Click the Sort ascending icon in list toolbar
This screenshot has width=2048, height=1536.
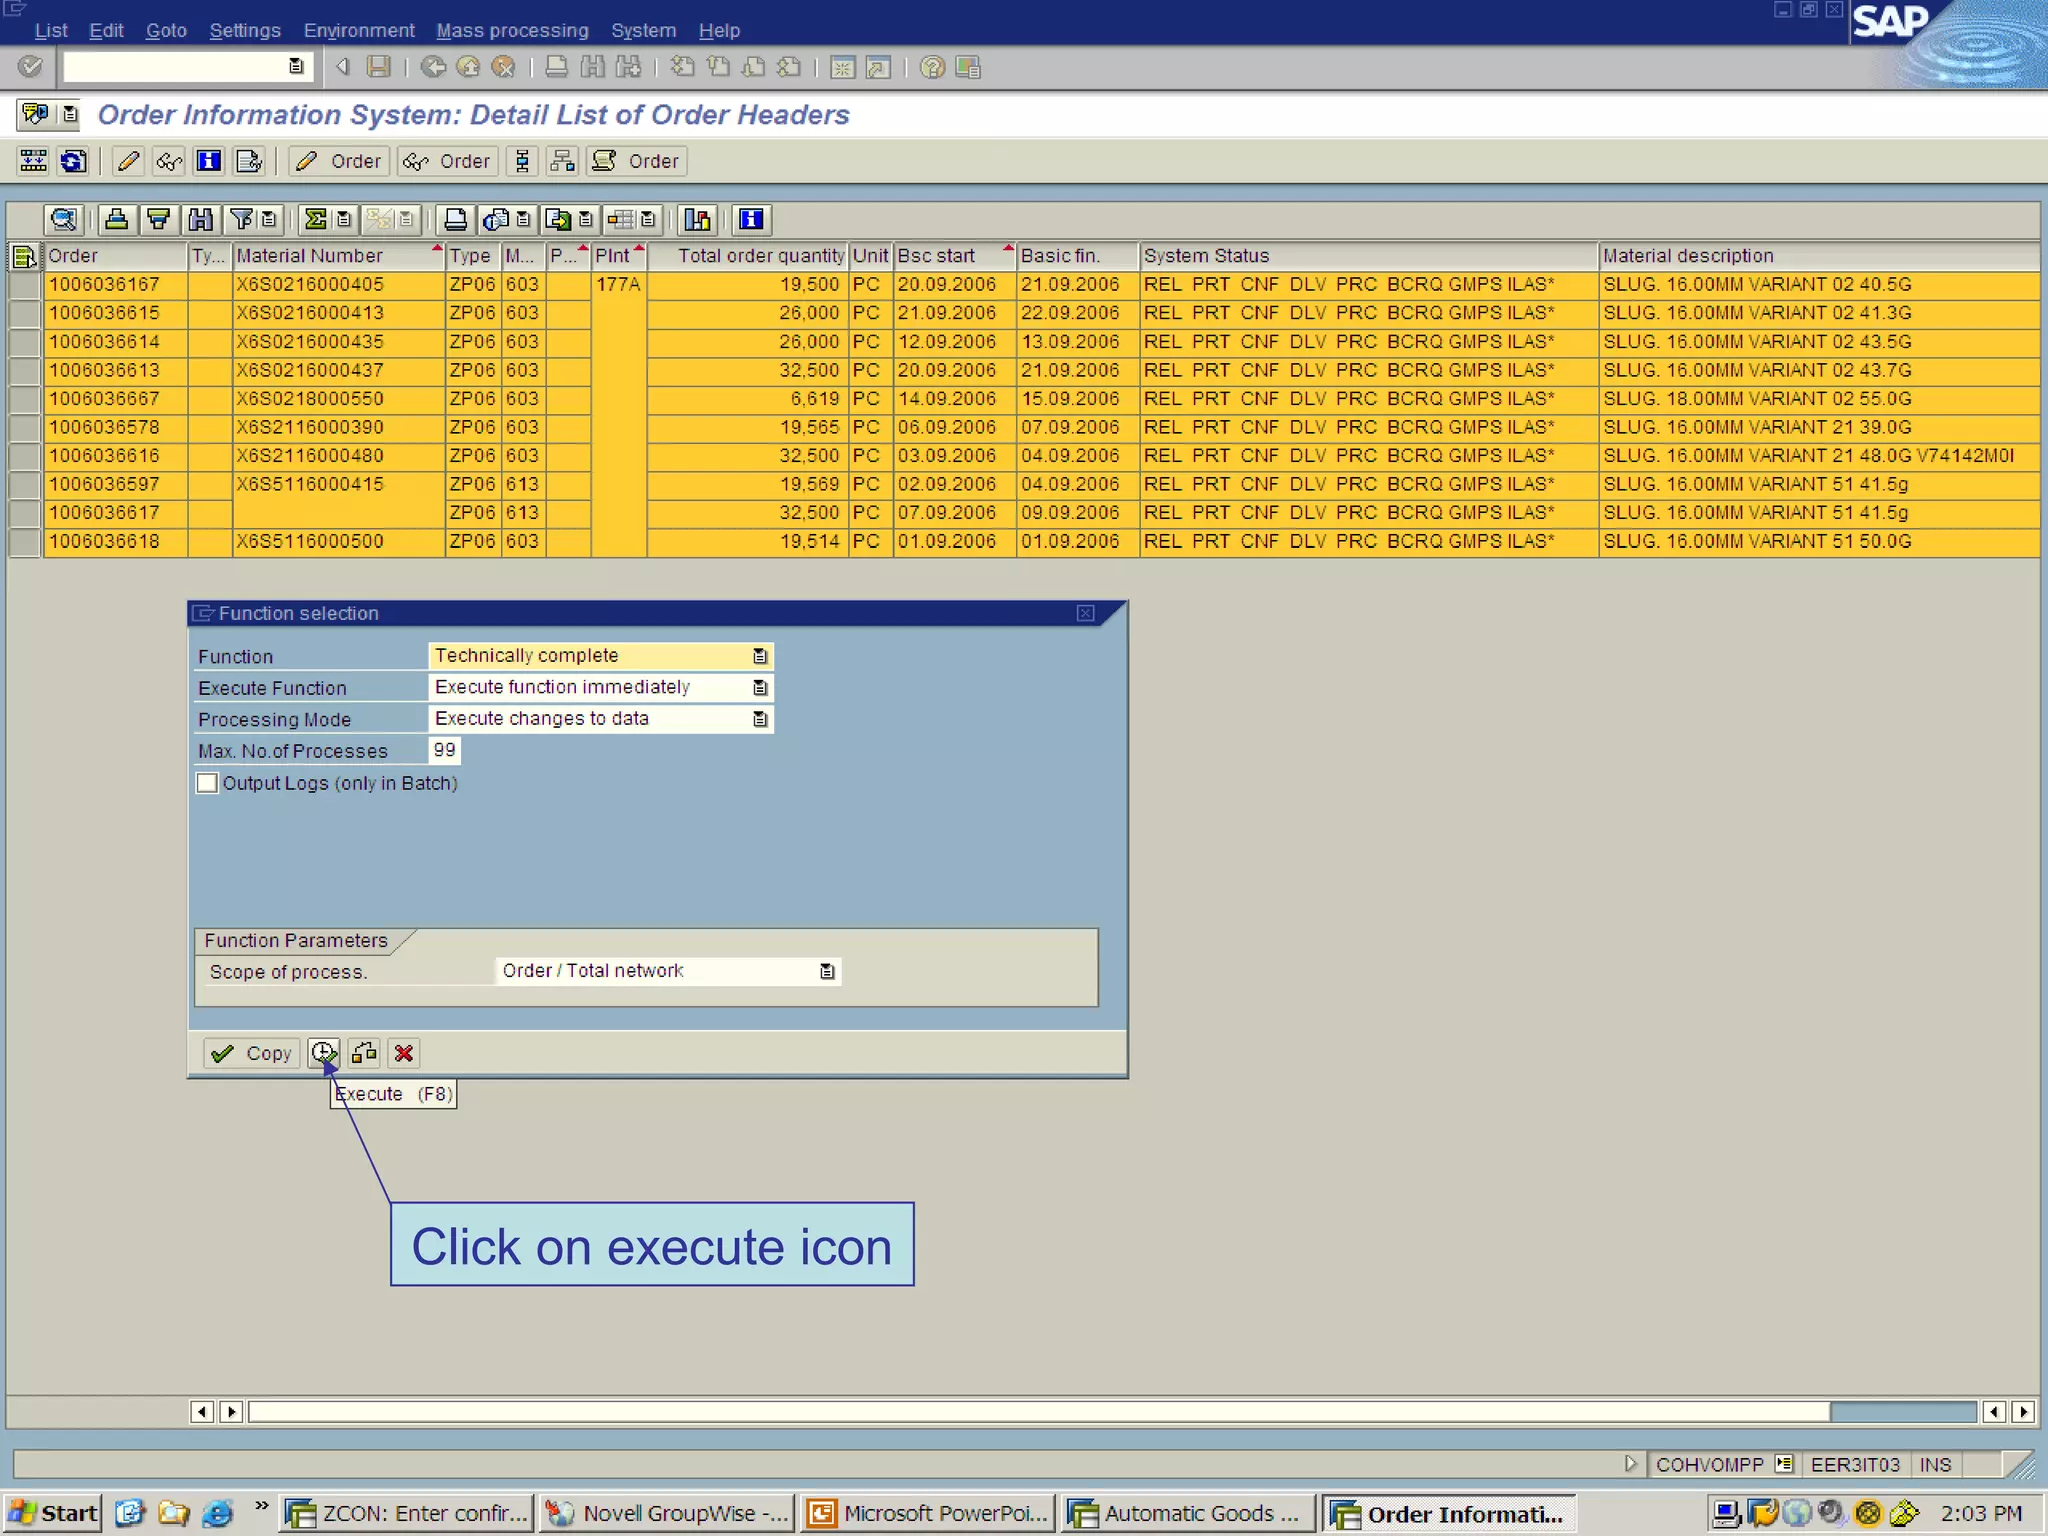coord(116,219)
